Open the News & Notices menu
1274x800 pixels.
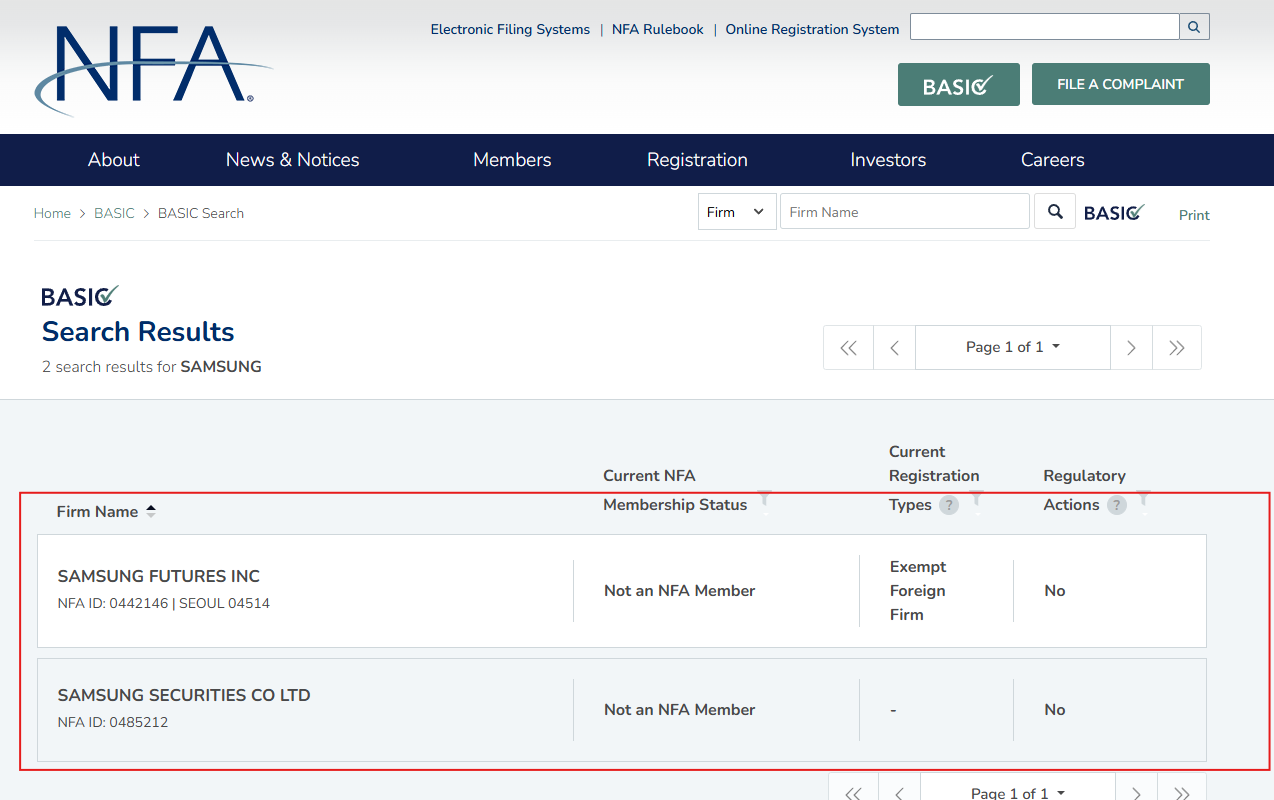[x=292, y=160]
